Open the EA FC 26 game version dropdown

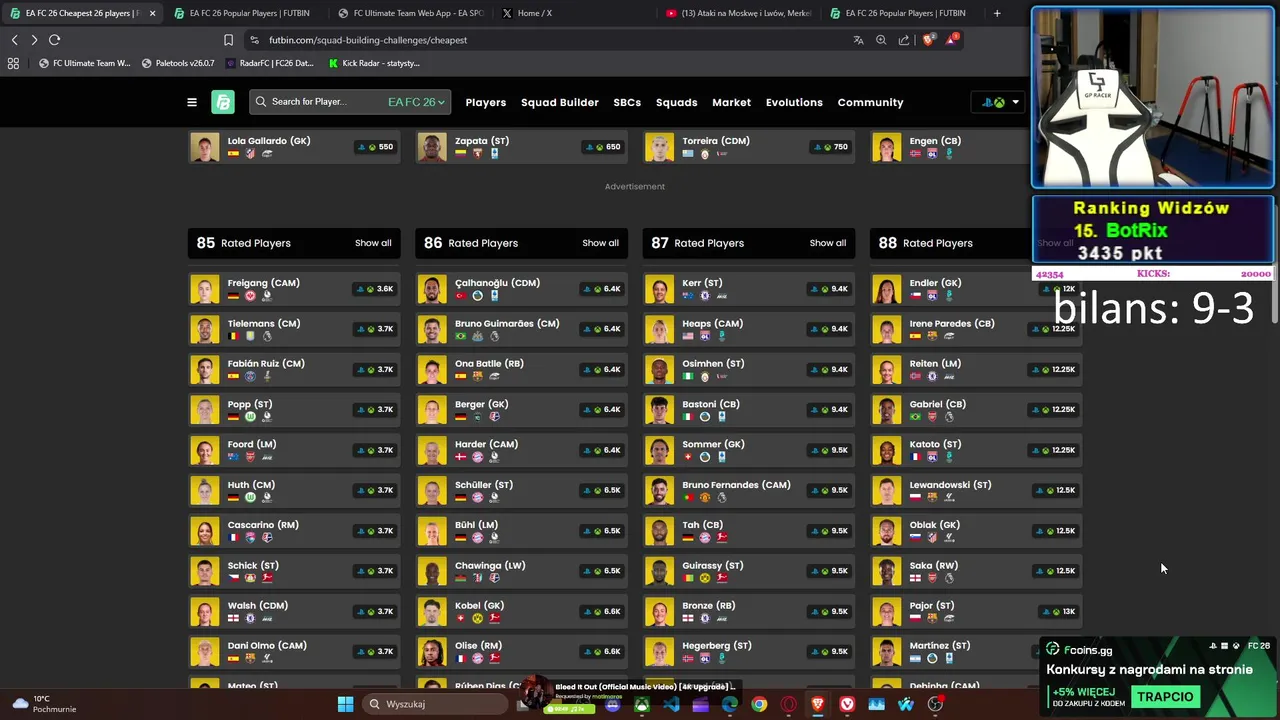(416, 102)
